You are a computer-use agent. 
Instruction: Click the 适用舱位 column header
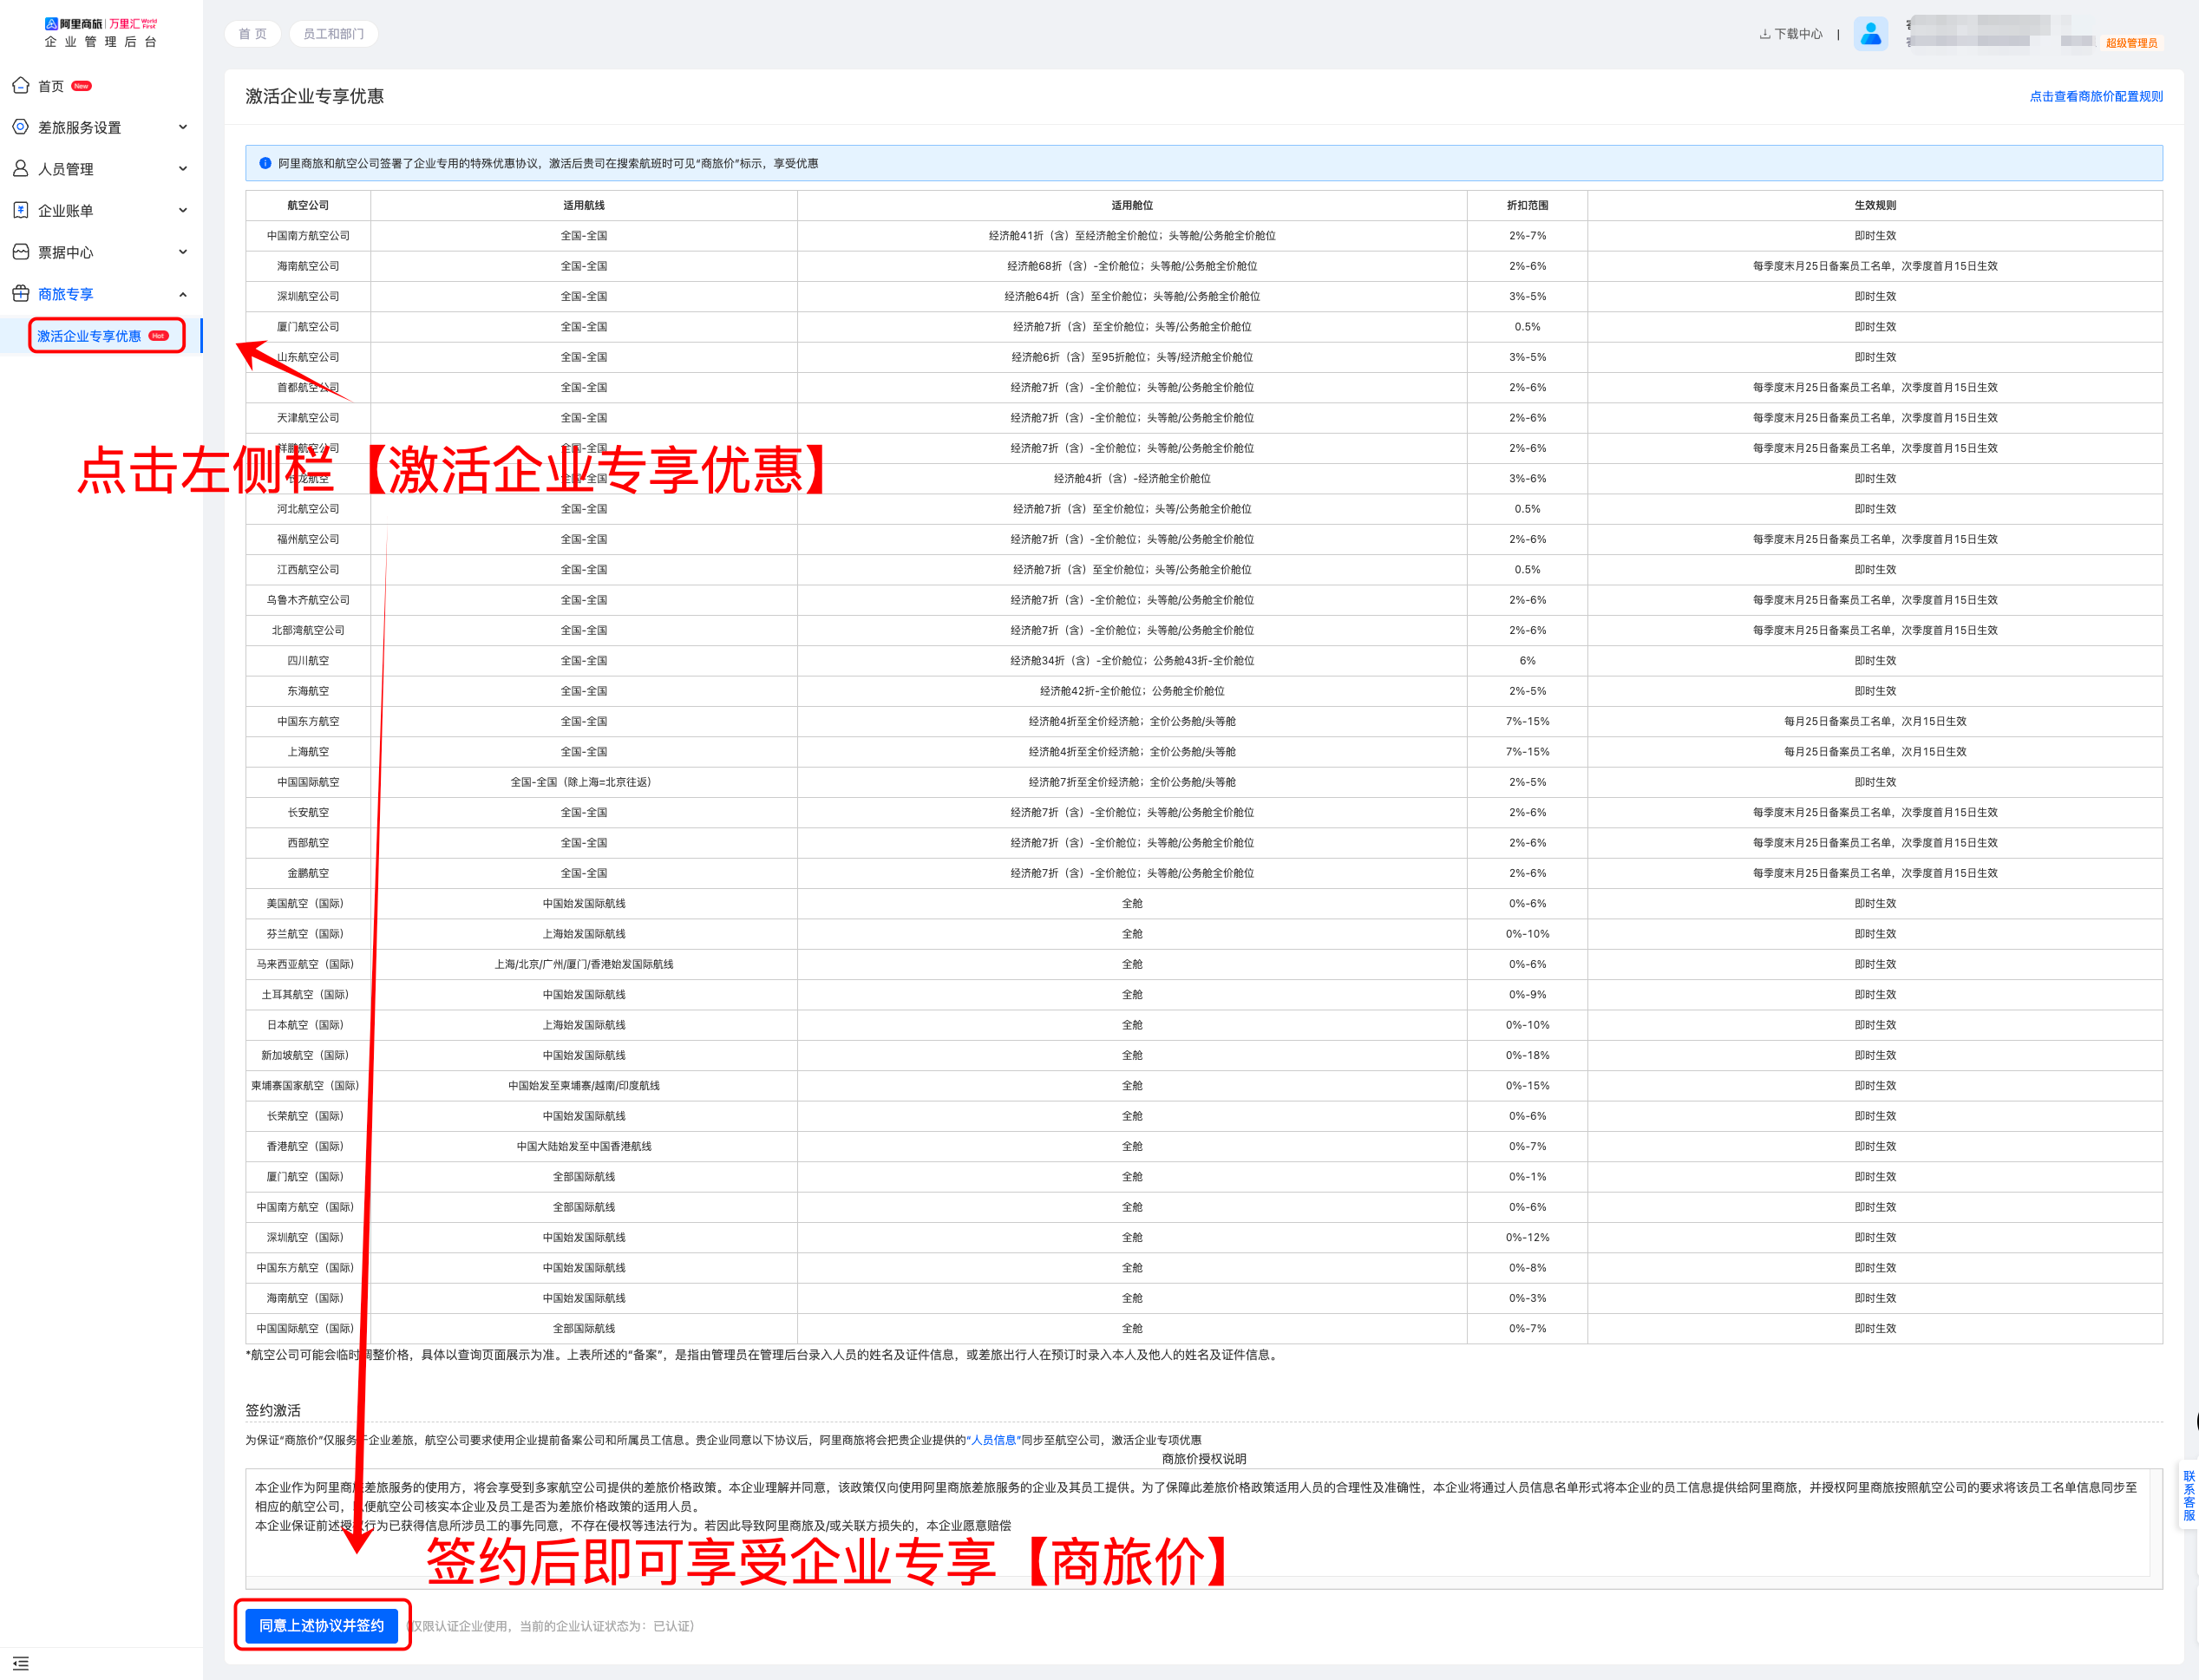[x=1132, y=205]
